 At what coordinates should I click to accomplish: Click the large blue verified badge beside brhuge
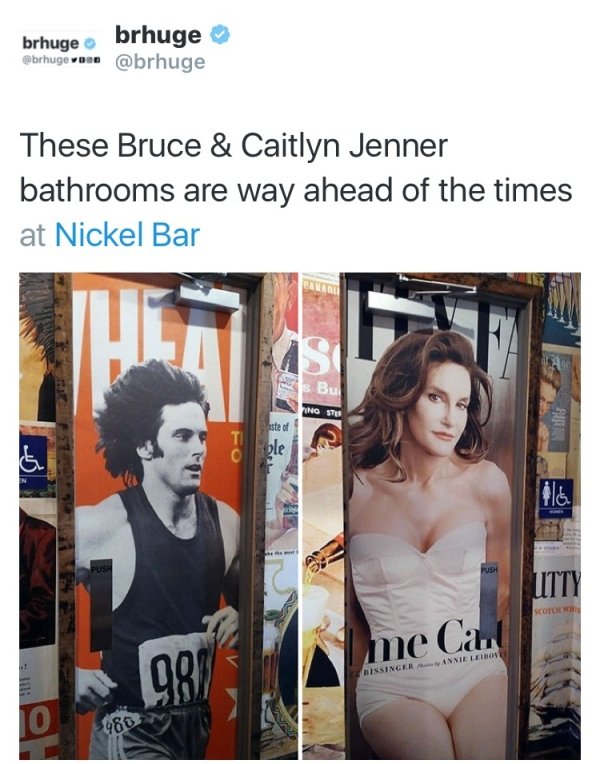click(x=220, y=35)
